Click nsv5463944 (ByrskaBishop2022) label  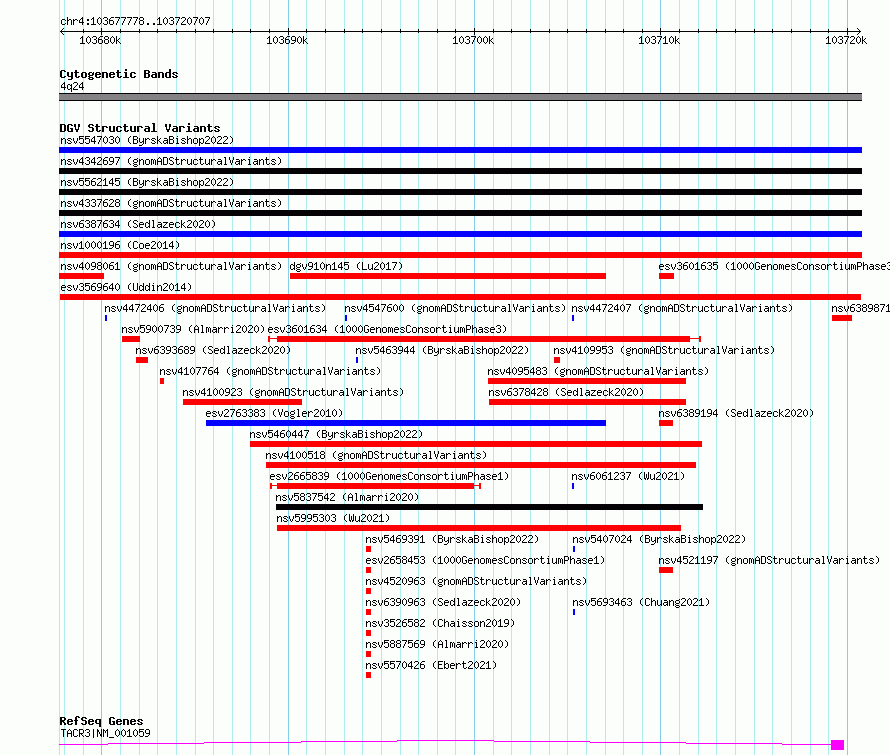coord(442,350)
